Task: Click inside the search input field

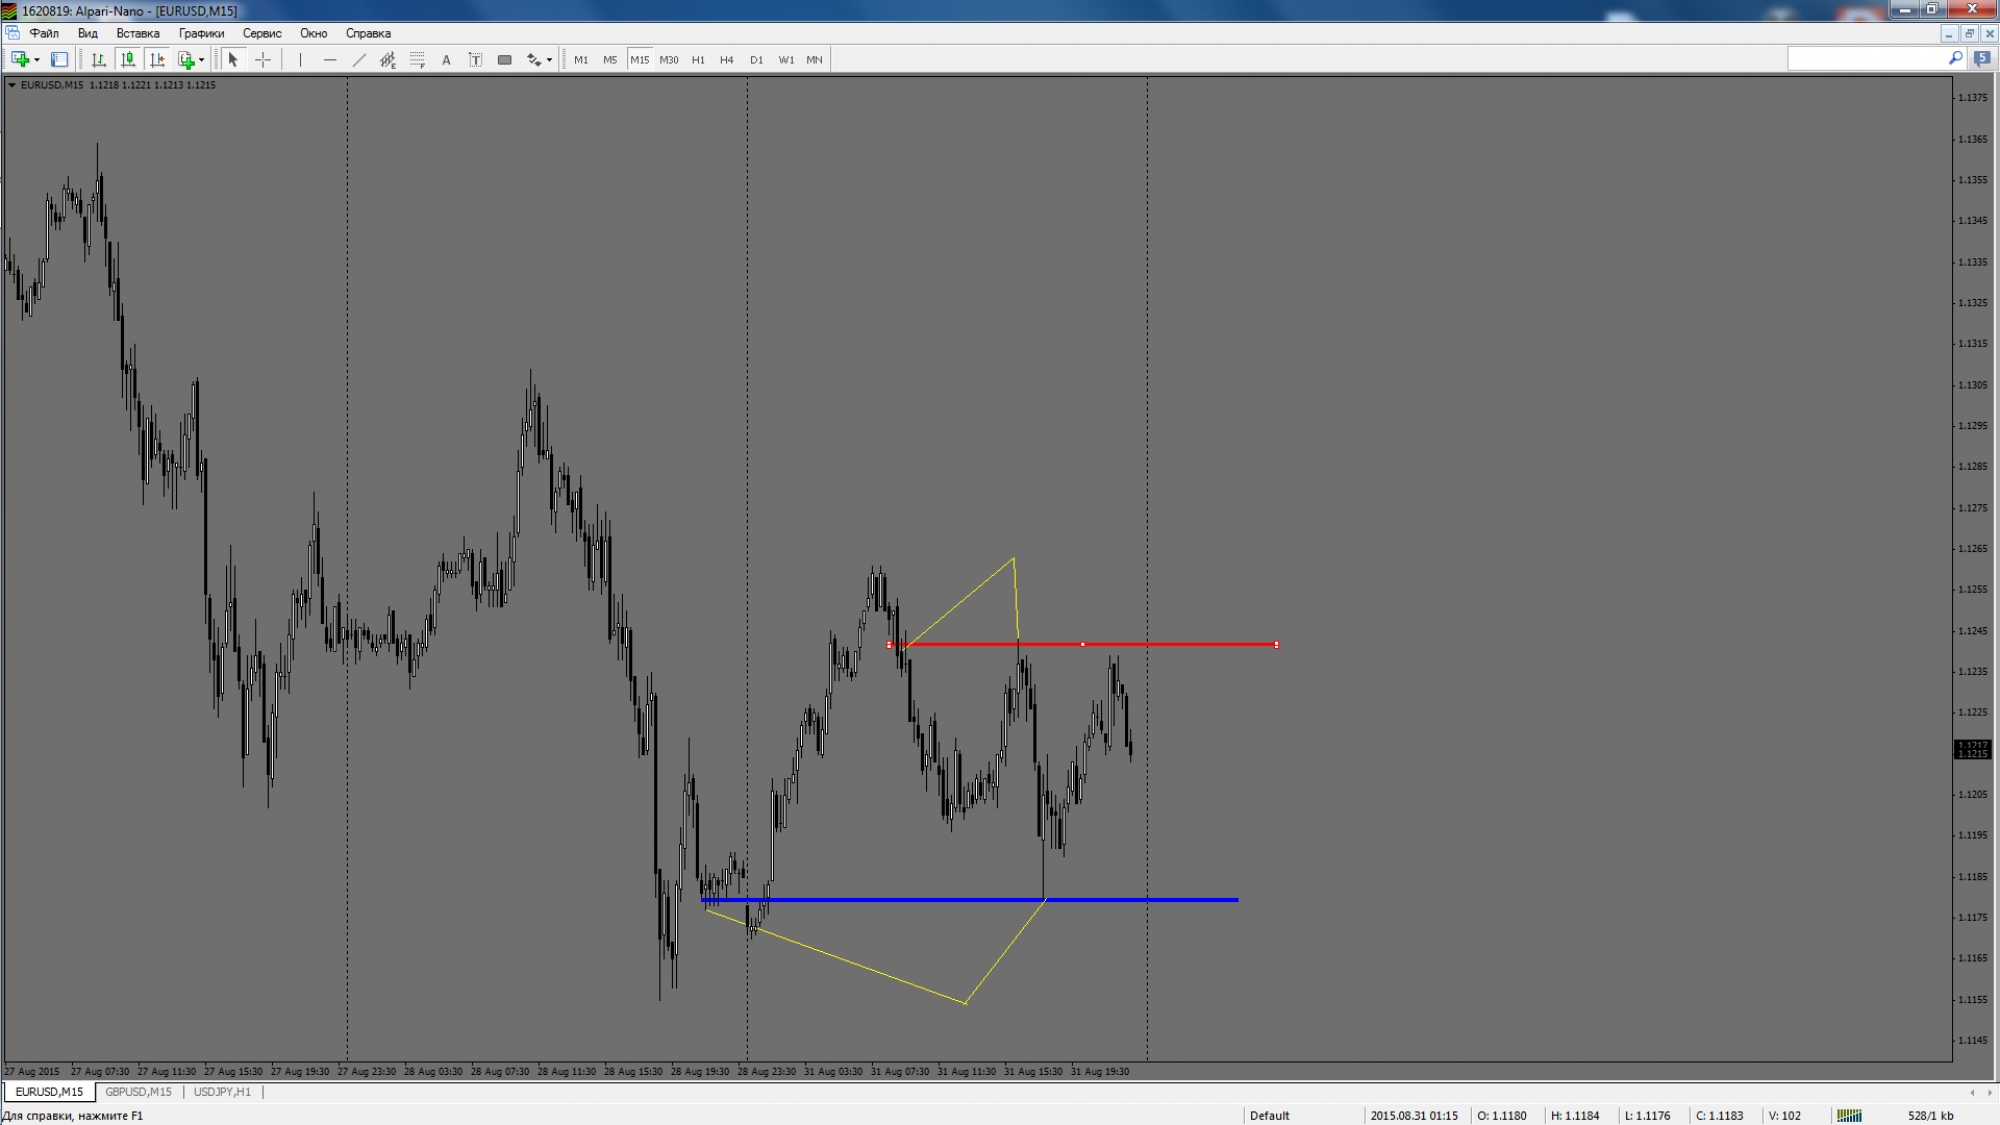Action: tap(1865, 60)
